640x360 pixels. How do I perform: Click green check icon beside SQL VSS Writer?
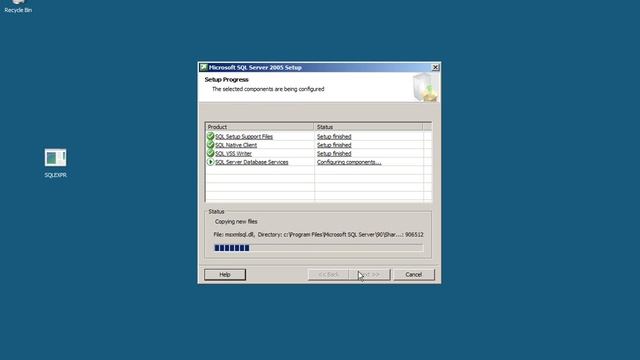[210, 153]
